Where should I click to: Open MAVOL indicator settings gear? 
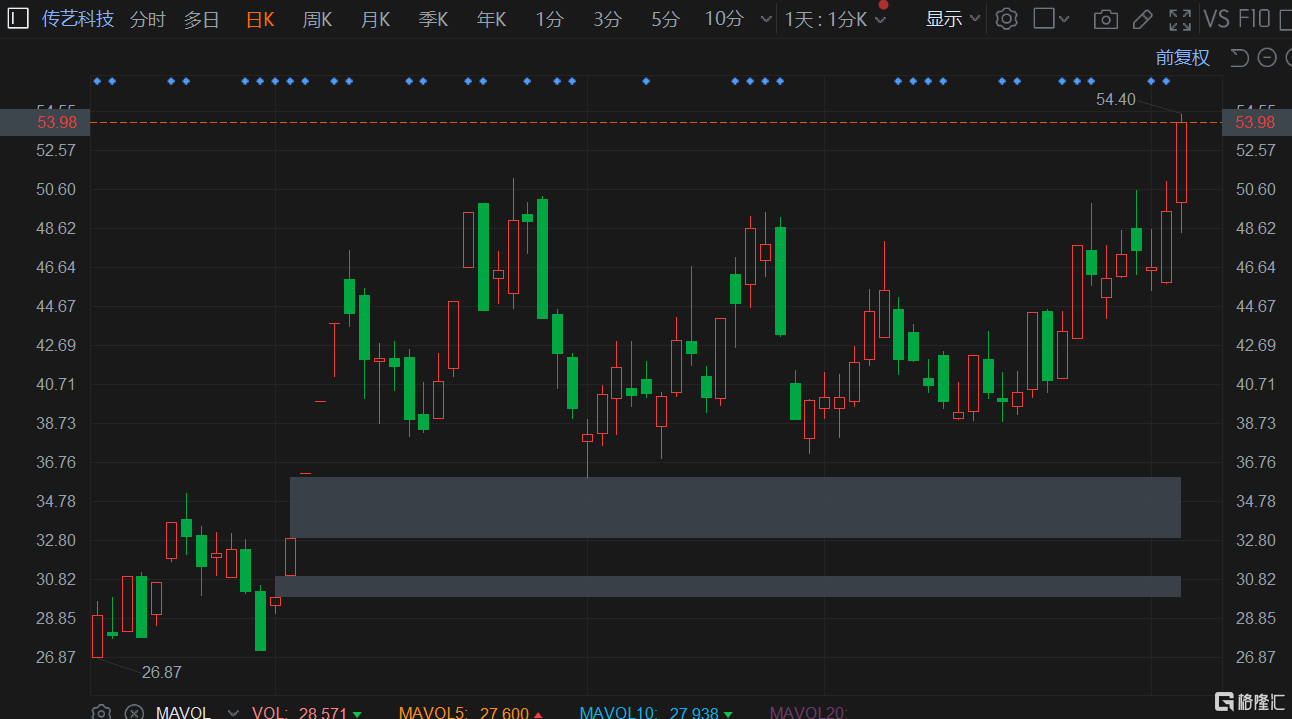click(x=101, y=712)
